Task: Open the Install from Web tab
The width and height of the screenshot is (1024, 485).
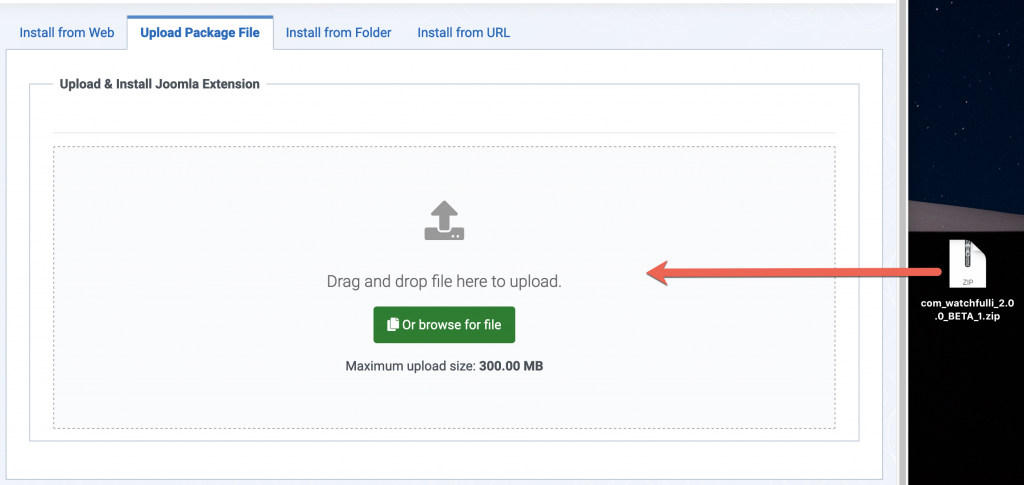Action: (x=67, y=33)
